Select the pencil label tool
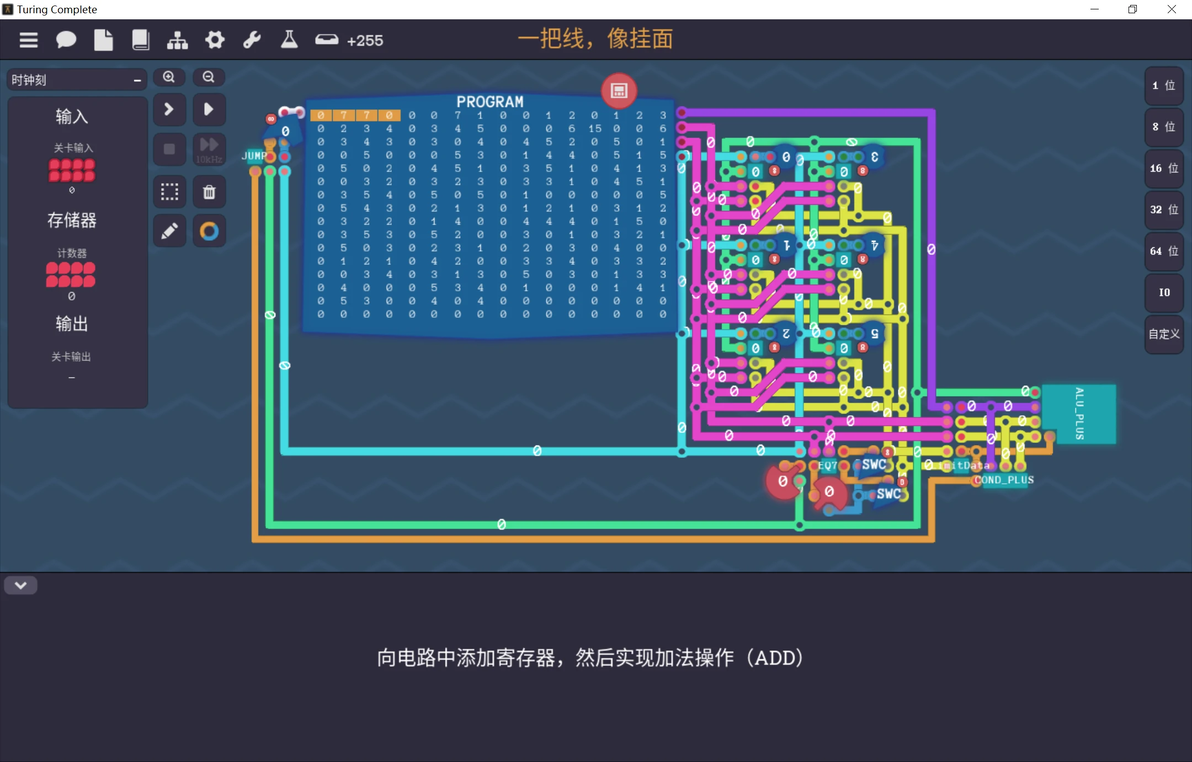The width and height of the screenshot is (1192, 762). (x=170, y=230)
